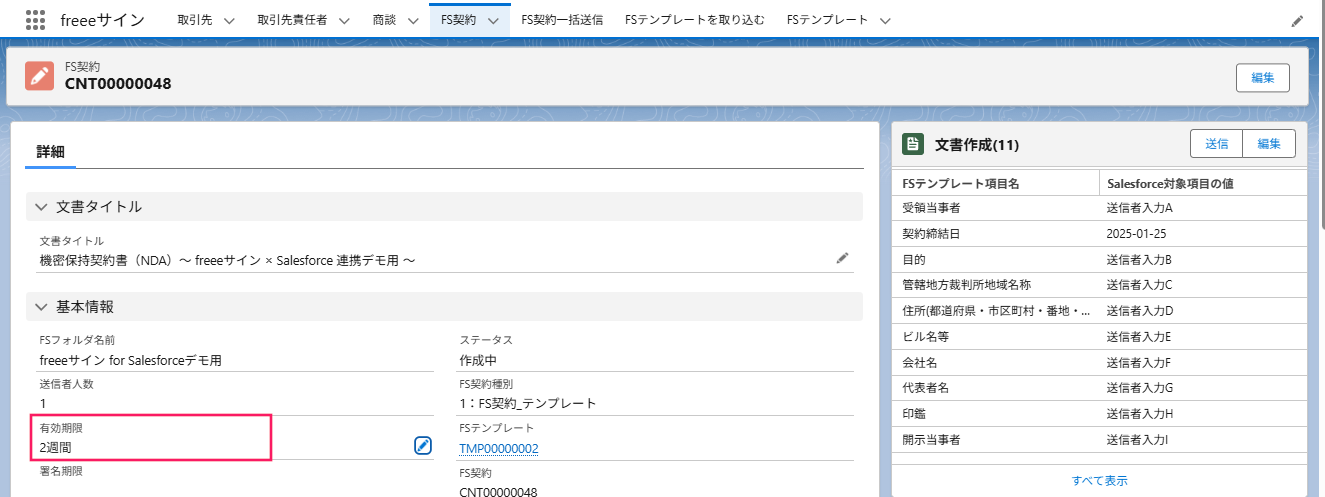The image size is (1325, 497).
Task: Click 送信者入力F value
Action: pyautogui.click(x=1138, y=362)
